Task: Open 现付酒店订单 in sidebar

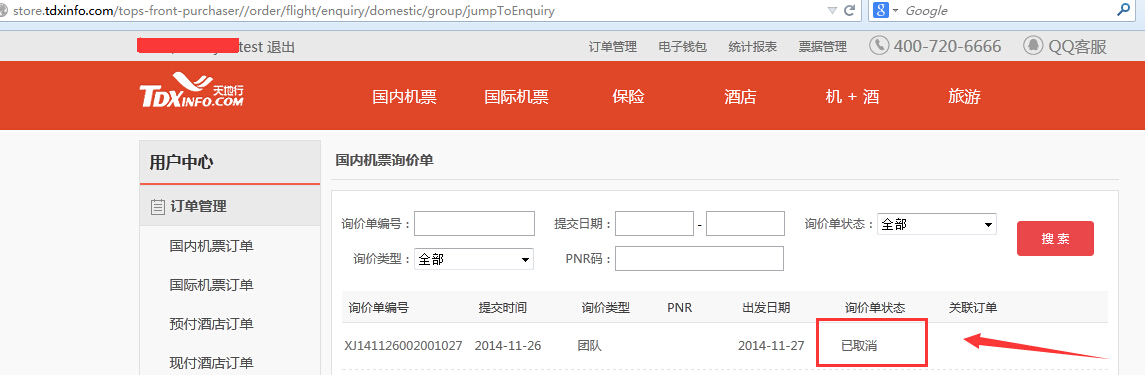Action: coord(211,363)
